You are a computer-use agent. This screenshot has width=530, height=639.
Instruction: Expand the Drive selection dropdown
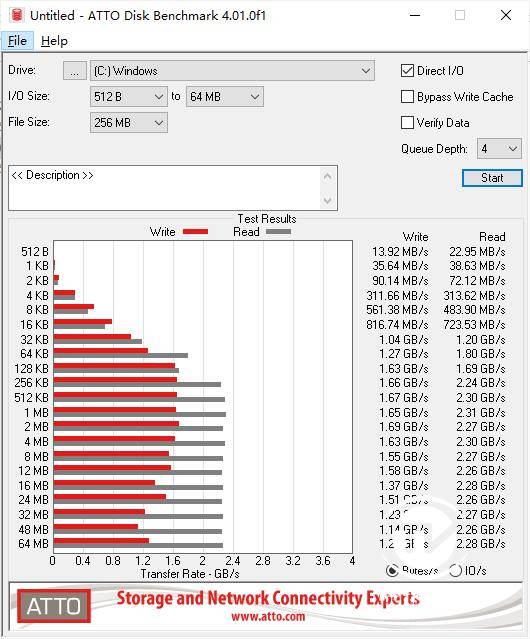click(232, 71)
